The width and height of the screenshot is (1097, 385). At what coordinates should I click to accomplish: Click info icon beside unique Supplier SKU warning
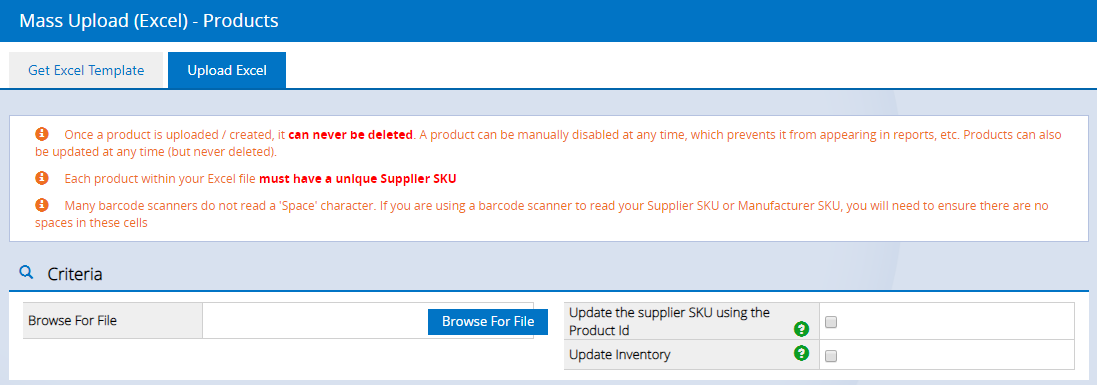41,178
